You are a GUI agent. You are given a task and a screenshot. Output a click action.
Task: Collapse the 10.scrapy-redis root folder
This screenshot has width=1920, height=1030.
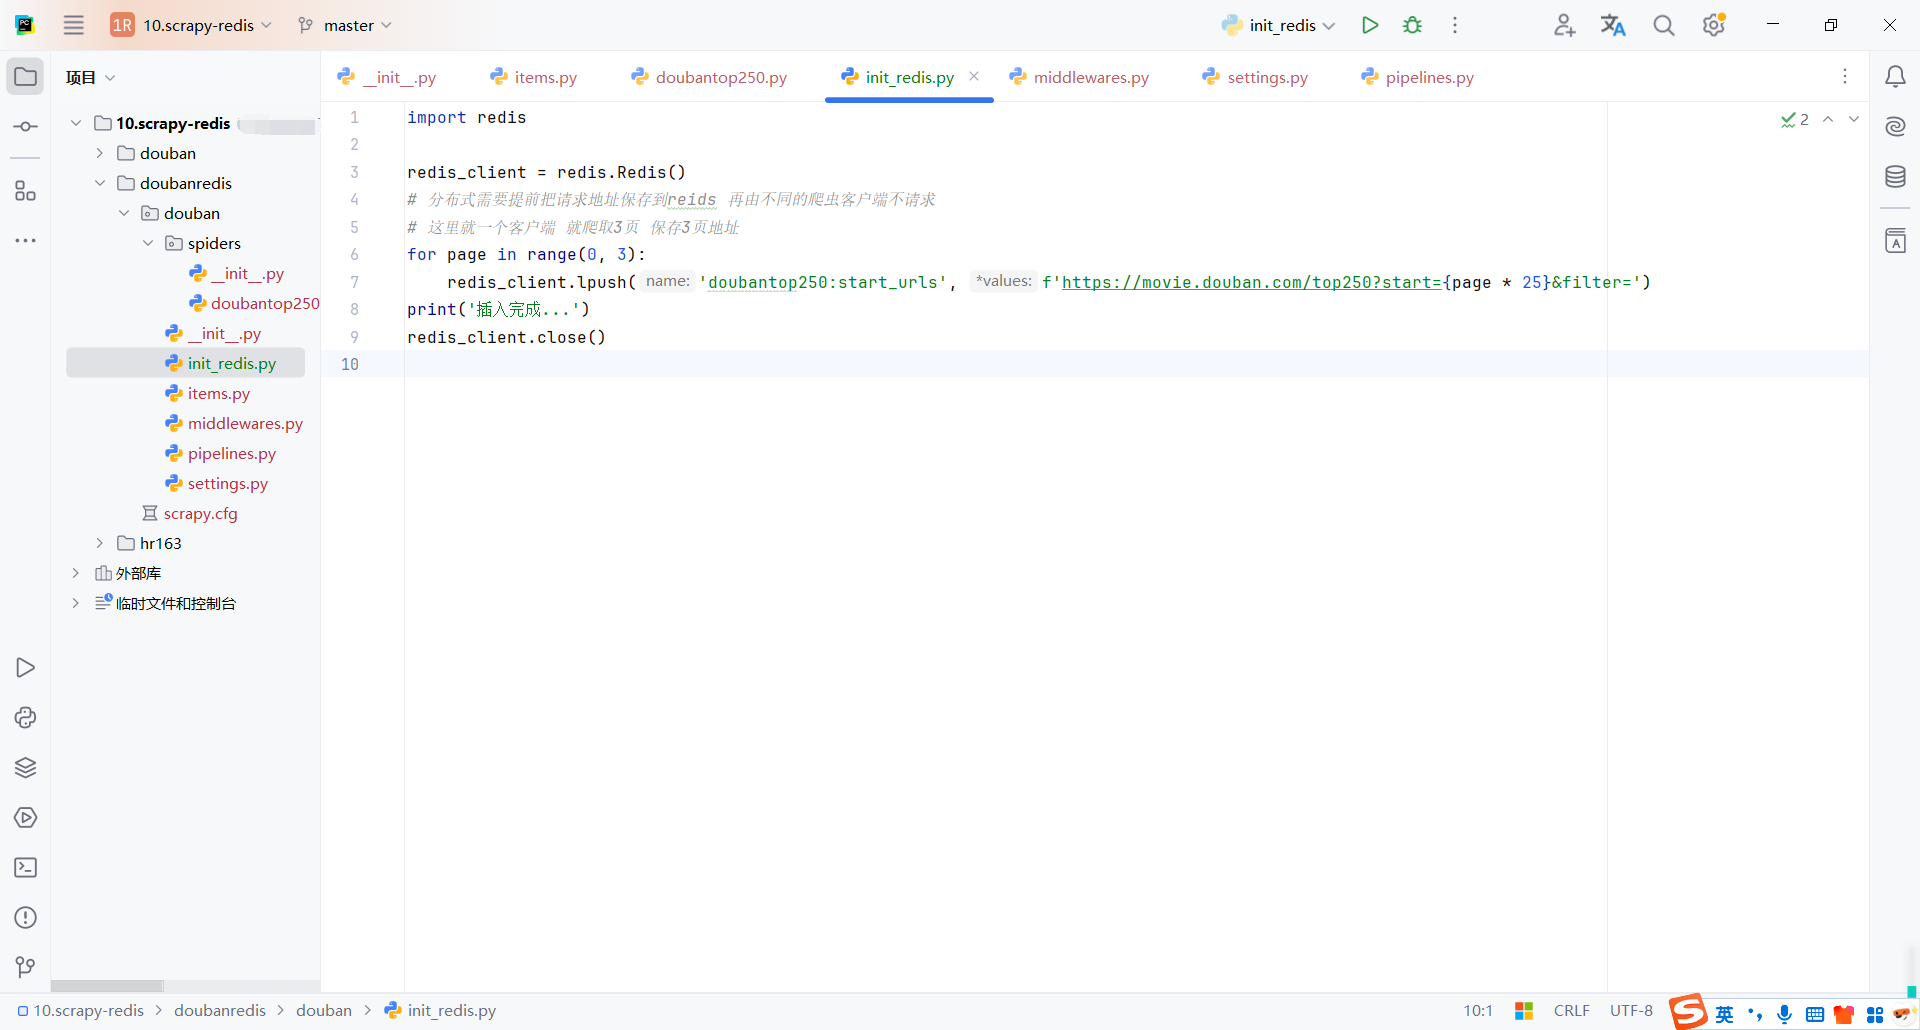[76, 123]
